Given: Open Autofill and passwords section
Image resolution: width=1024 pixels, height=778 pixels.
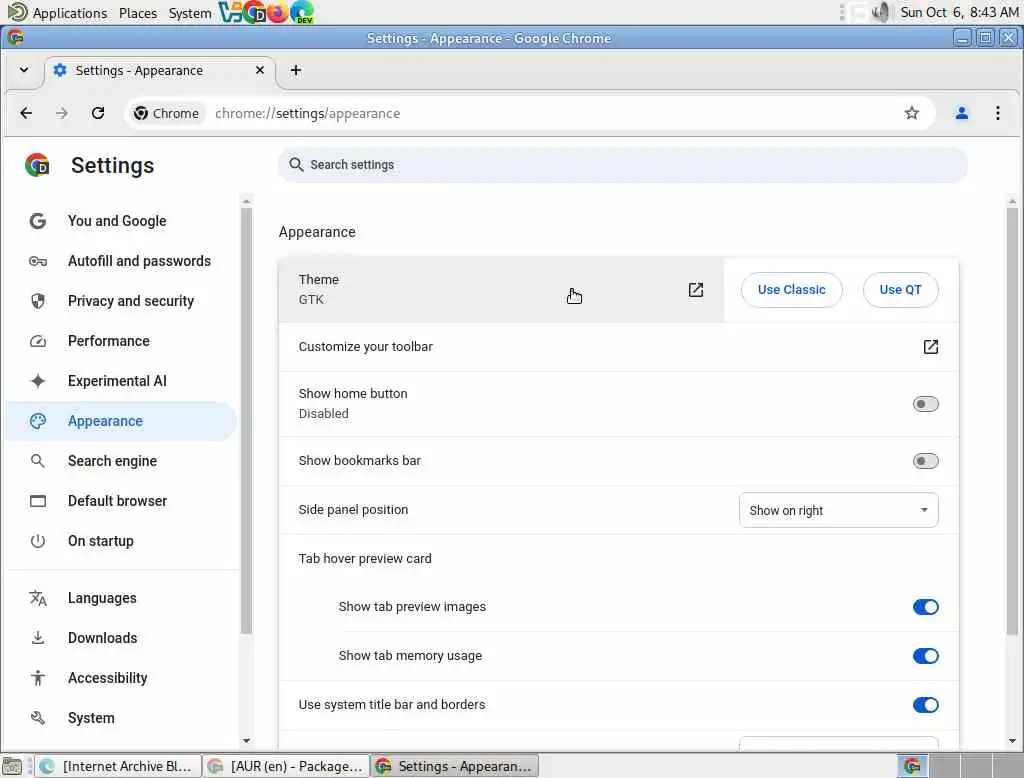Looking at the screenshot, I should (121, 261).
